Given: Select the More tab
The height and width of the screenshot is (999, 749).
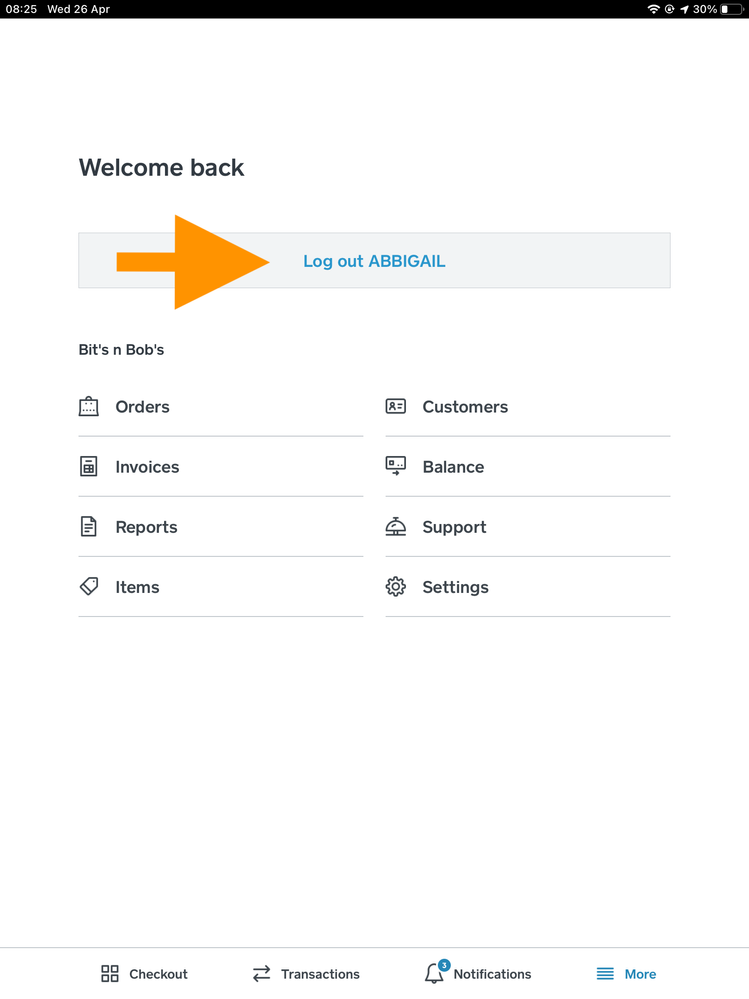Looking at the screenshot, I should (x=627, y=974).
